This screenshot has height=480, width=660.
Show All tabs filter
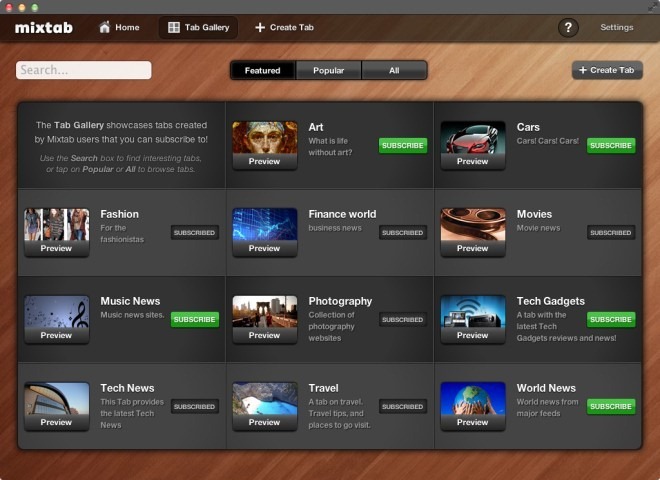[394, 70]
